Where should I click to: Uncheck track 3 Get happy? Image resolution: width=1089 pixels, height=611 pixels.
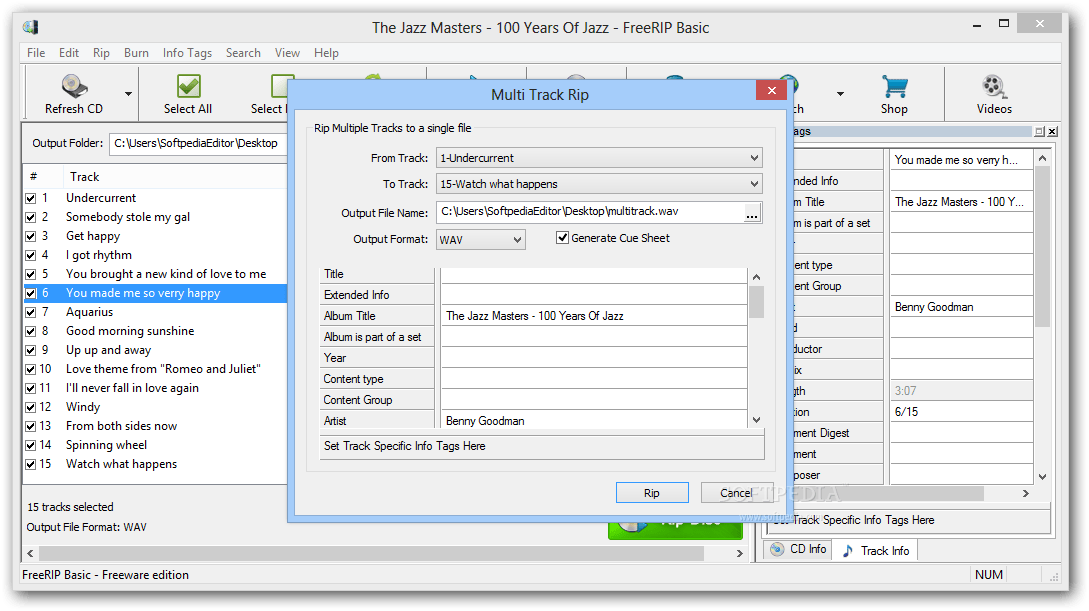31,236
